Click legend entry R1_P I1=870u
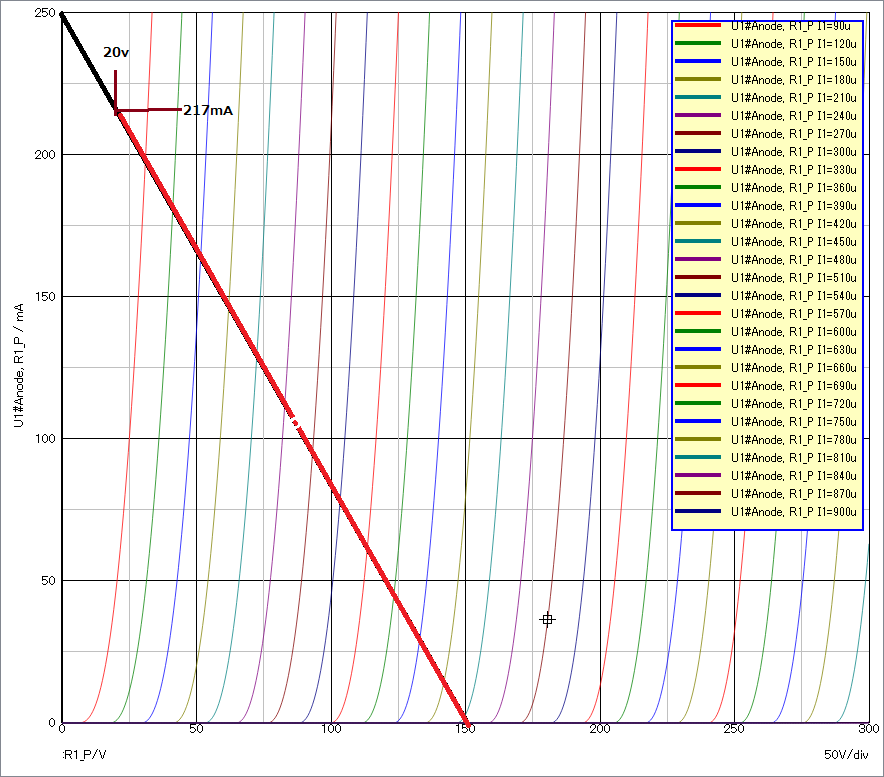The height and width of the screenshot is (777, 884). pyautogui.click(x=766, y=494)
